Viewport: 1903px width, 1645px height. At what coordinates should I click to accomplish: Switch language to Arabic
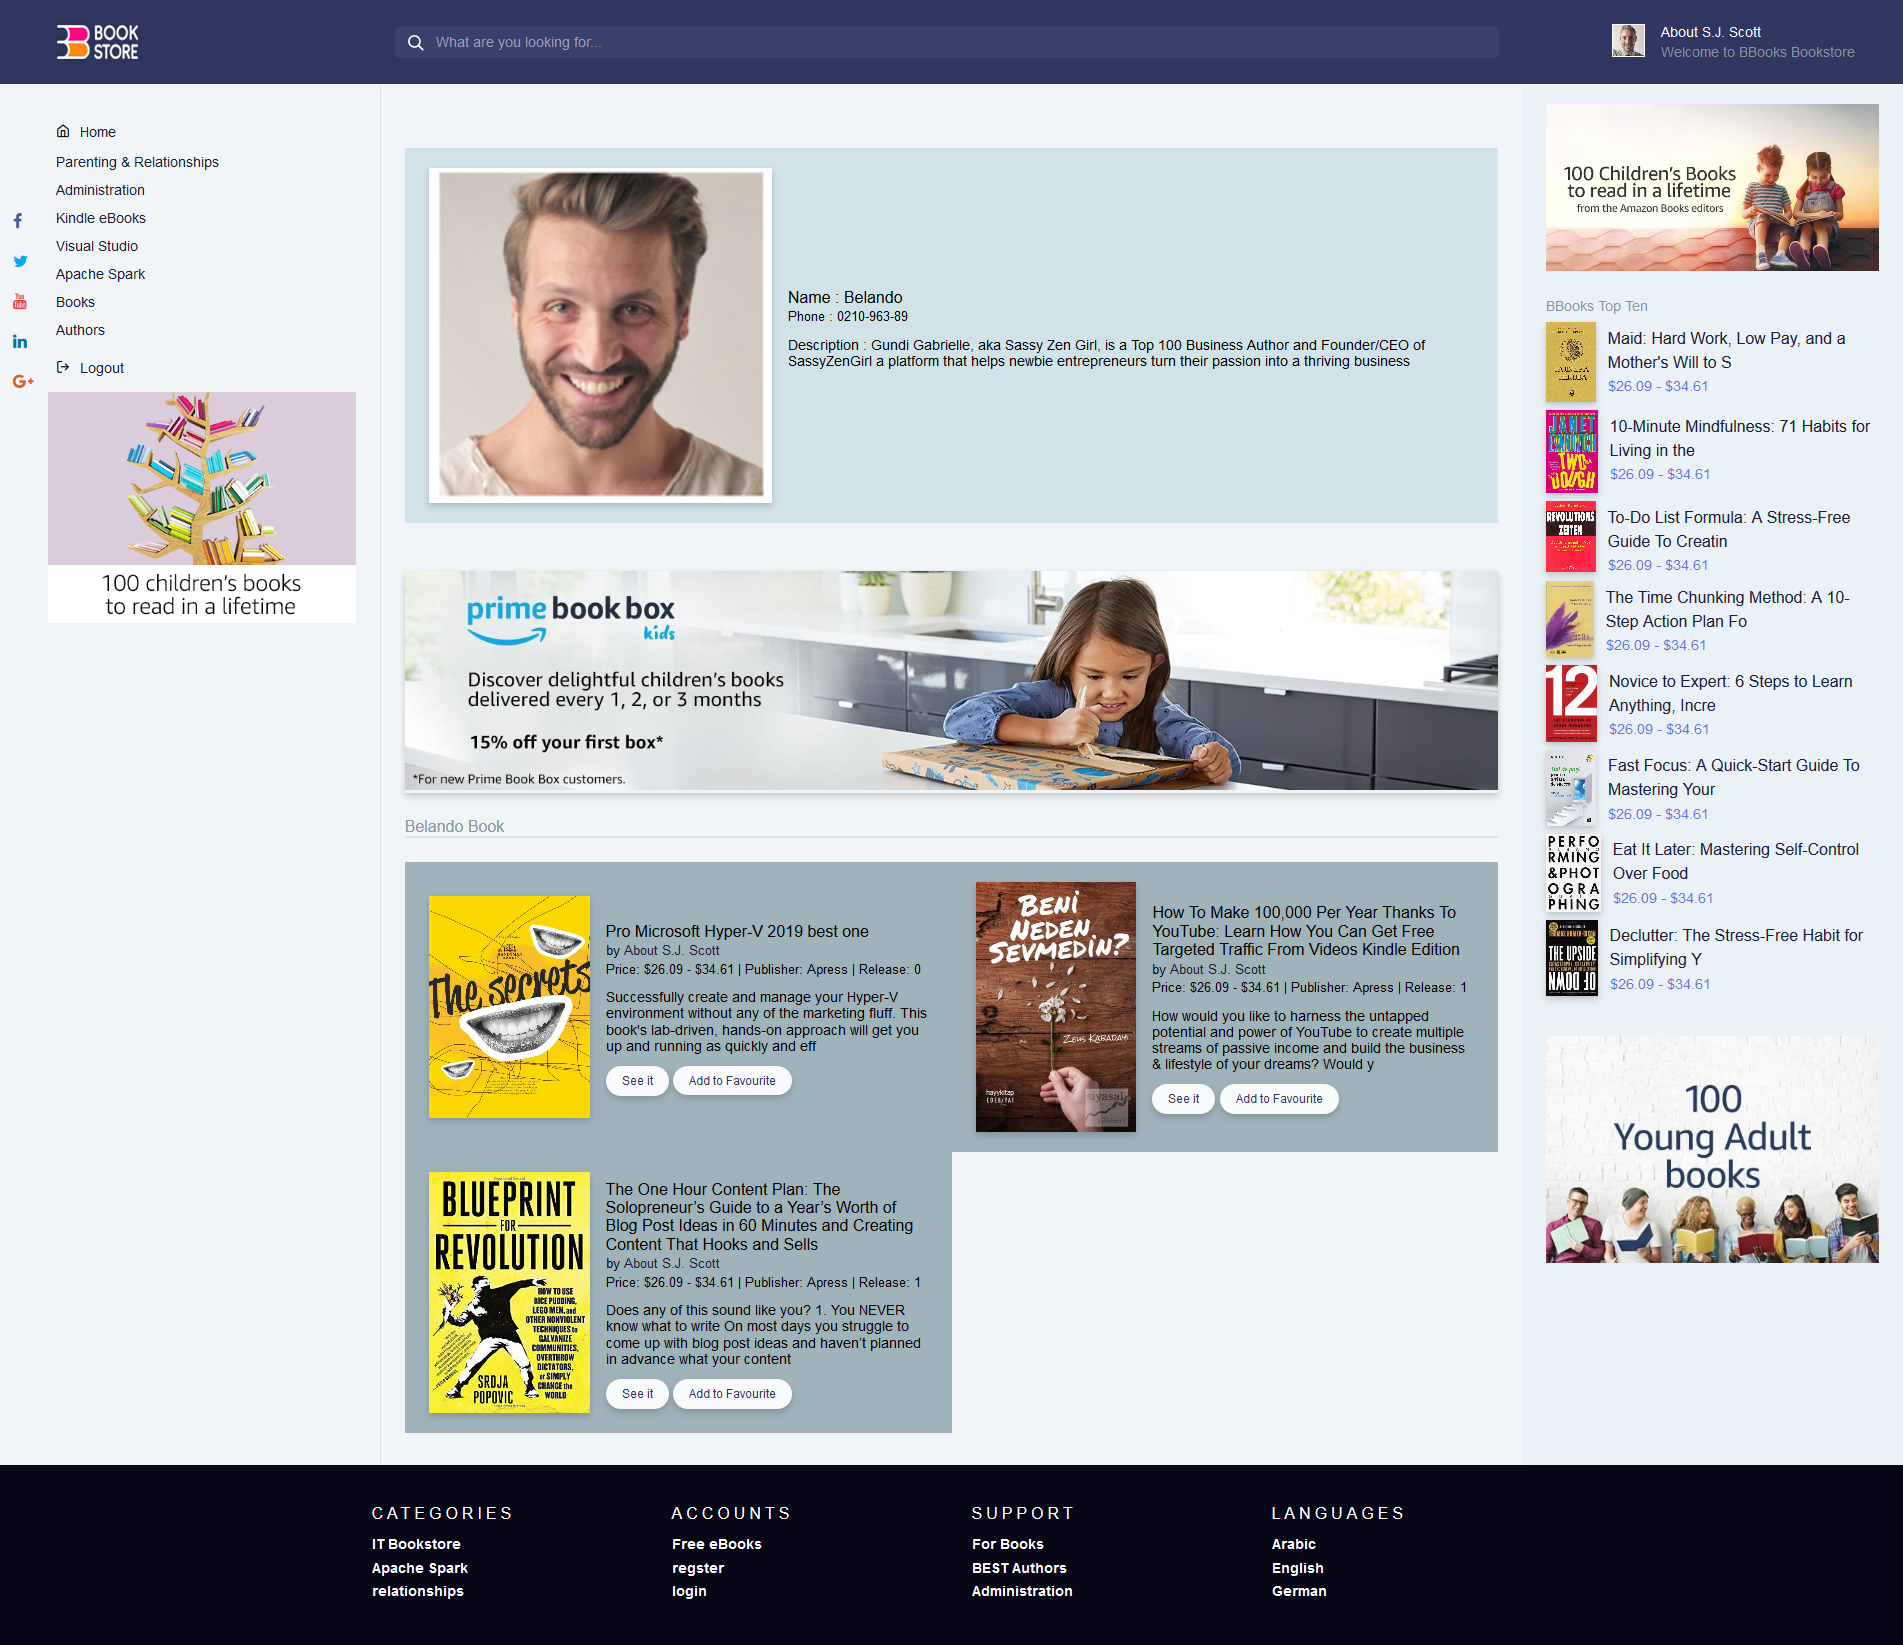(1294, 1544)
